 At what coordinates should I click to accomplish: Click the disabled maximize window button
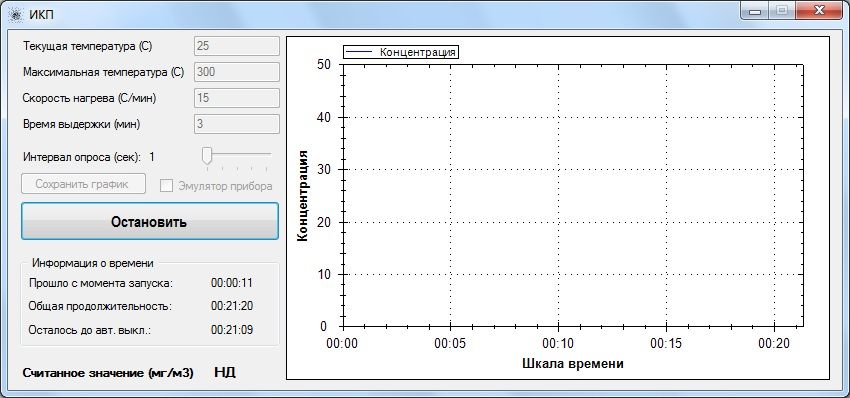[782, 10]
